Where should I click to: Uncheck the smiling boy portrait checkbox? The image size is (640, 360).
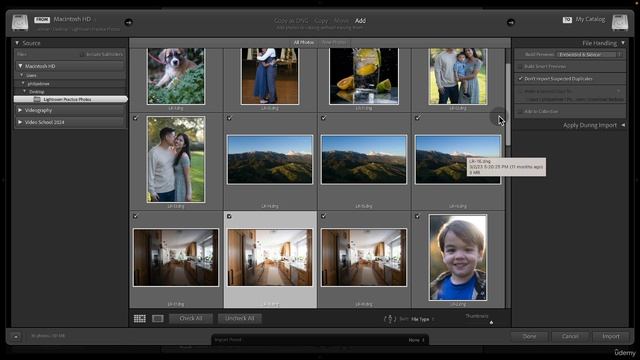click(417, 216)
